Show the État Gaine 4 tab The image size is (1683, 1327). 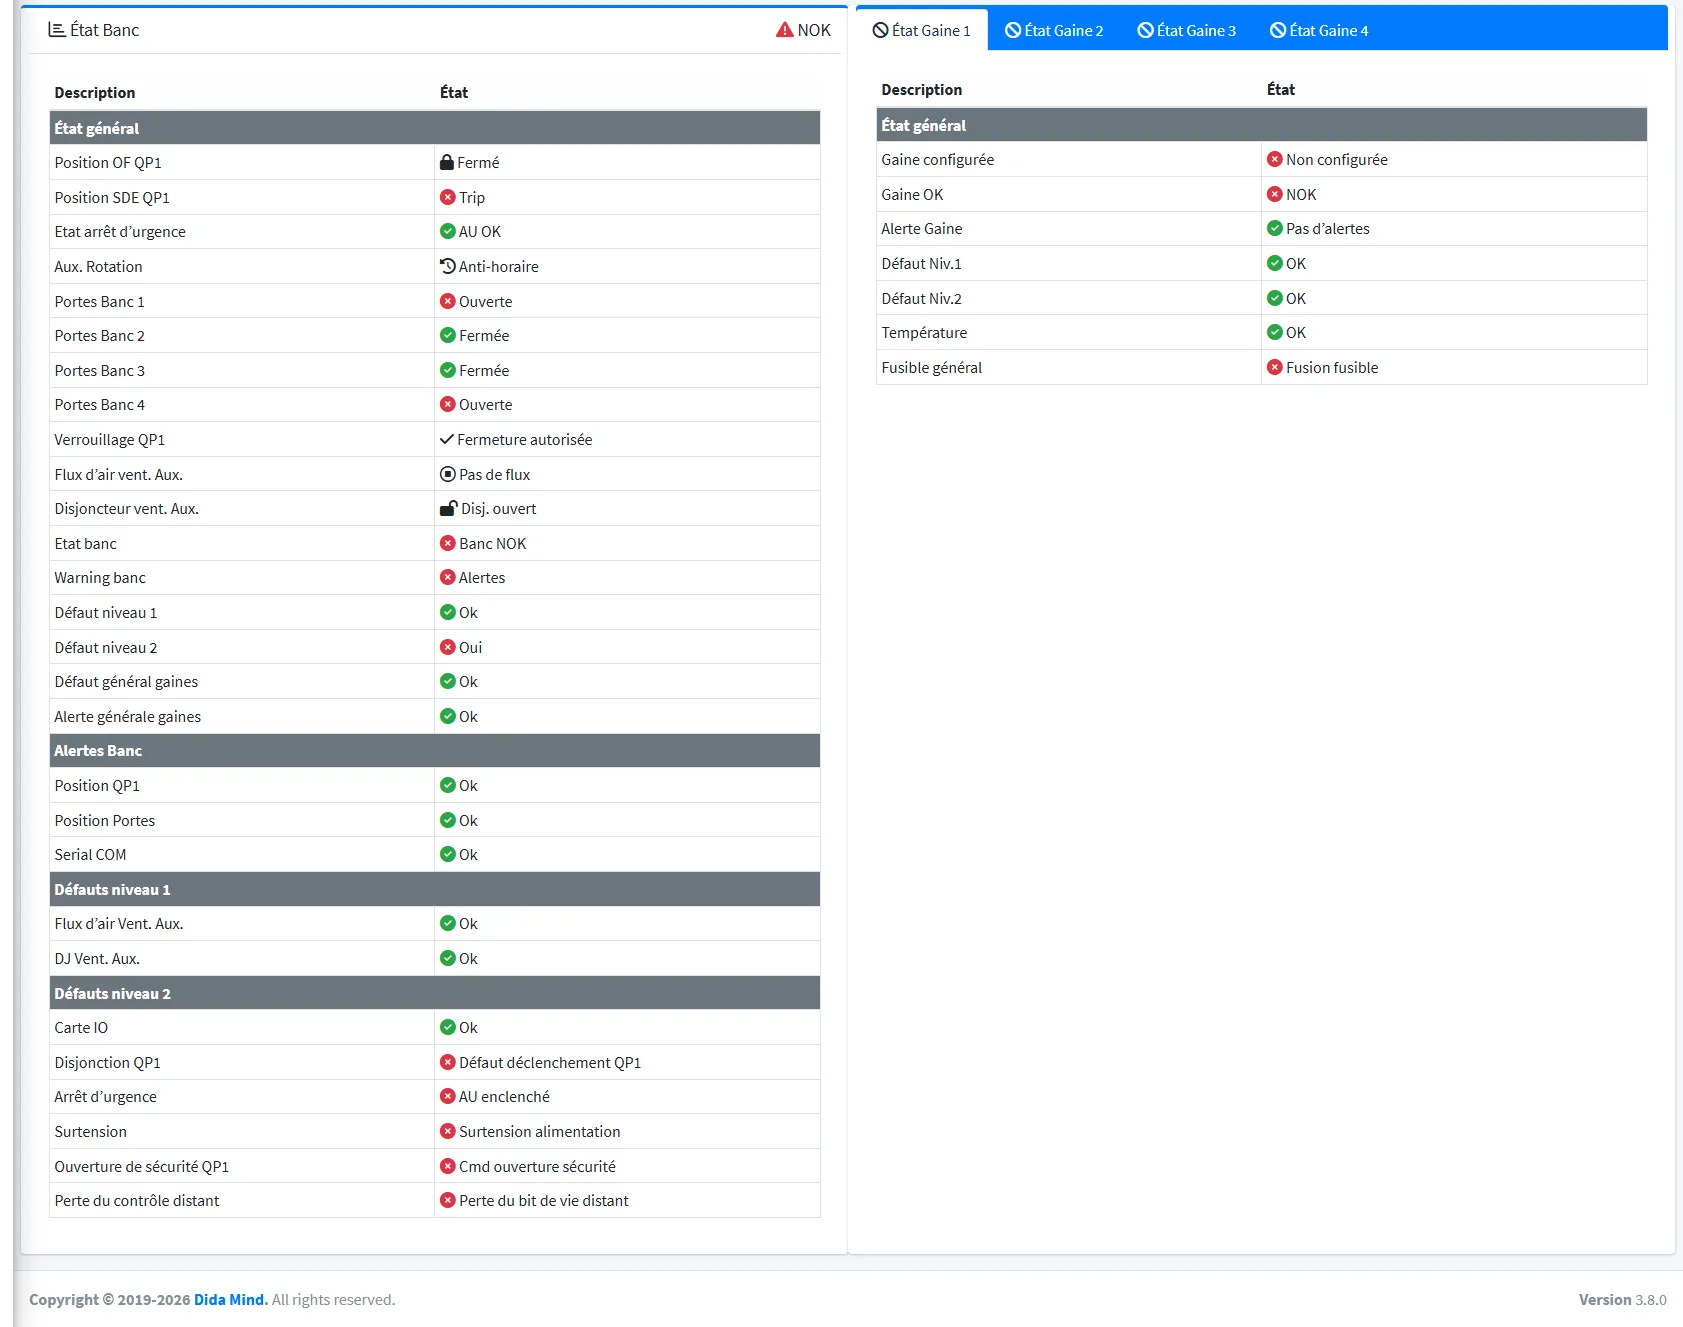1319,30
